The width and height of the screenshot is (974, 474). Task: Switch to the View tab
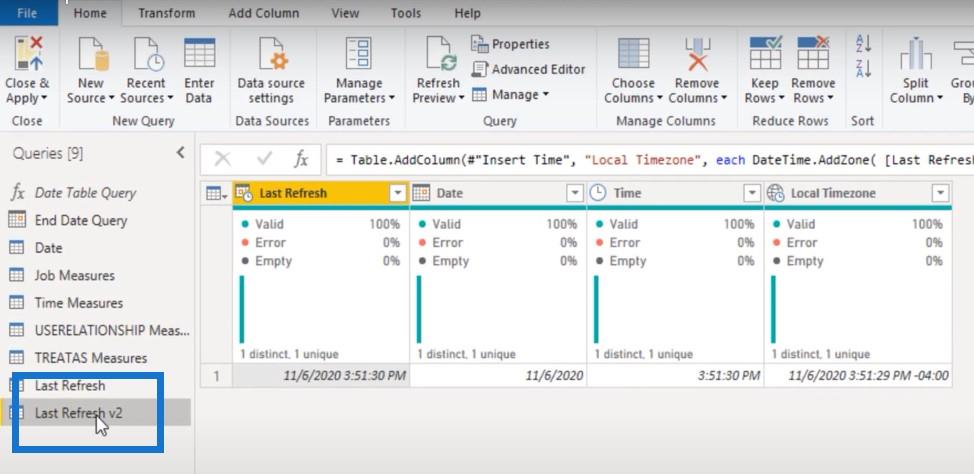point(345,13)
